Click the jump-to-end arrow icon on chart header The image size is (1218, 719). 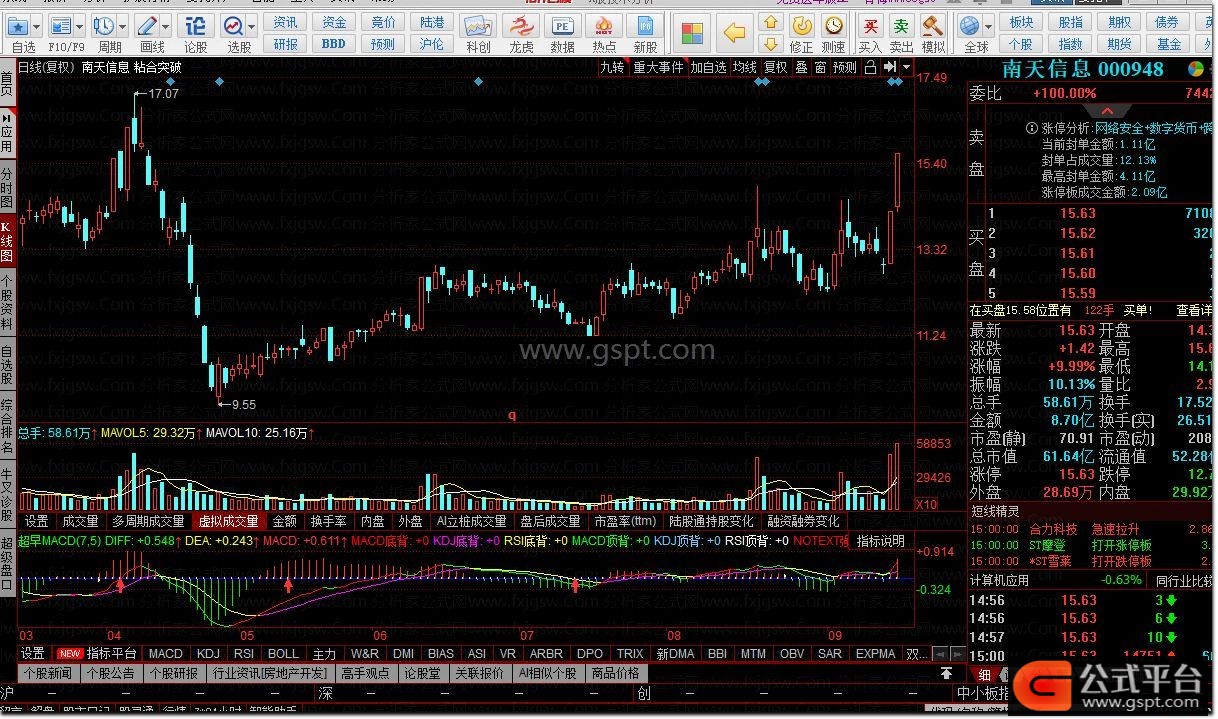click(x=889, y=67)
